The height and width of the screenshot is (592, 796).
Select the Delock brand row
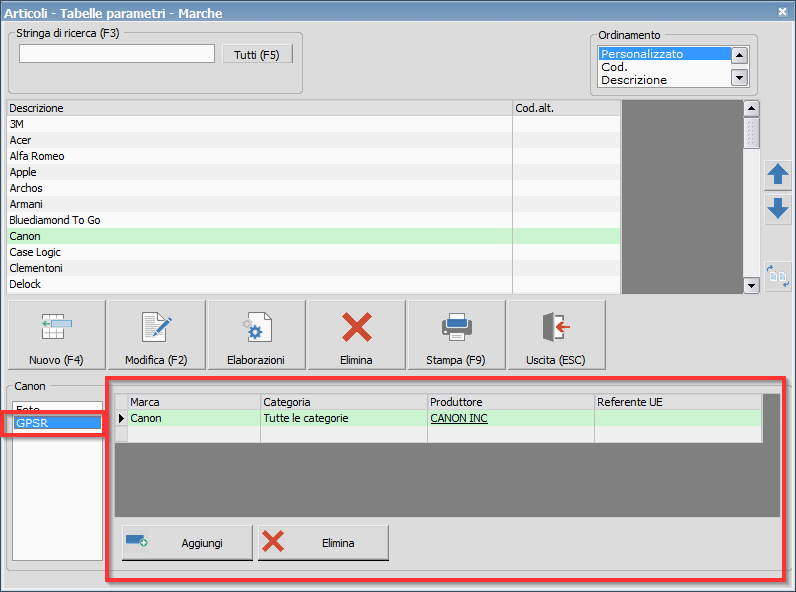point(314,284)
